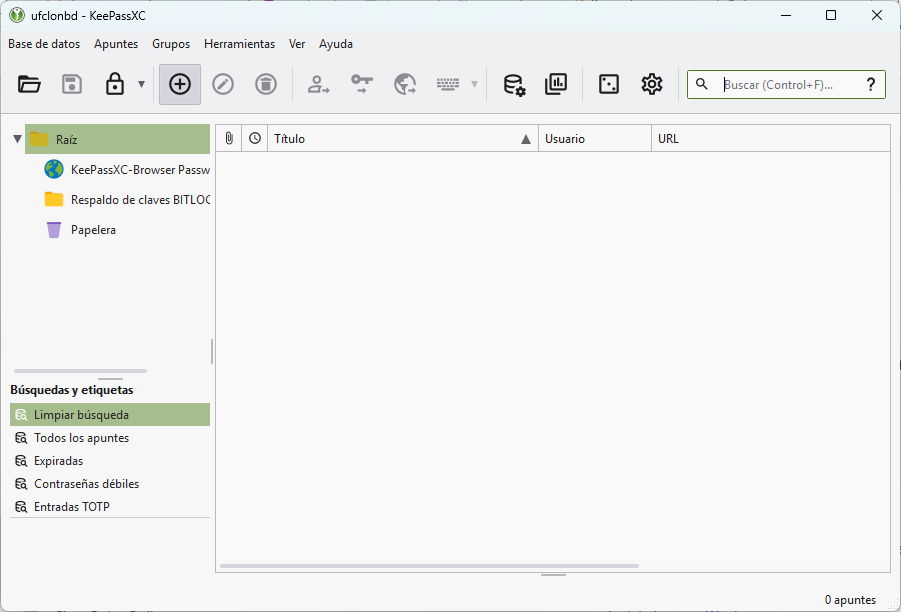
Task: Lock the database with padlock icon
Action: pyautogui.click(x=115, y=84)
